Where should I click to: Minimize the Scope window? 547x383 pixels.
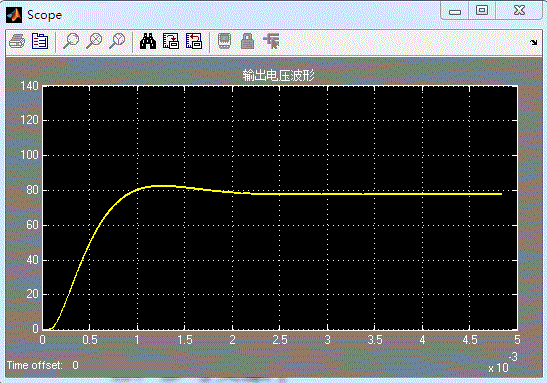coord(455,12)
